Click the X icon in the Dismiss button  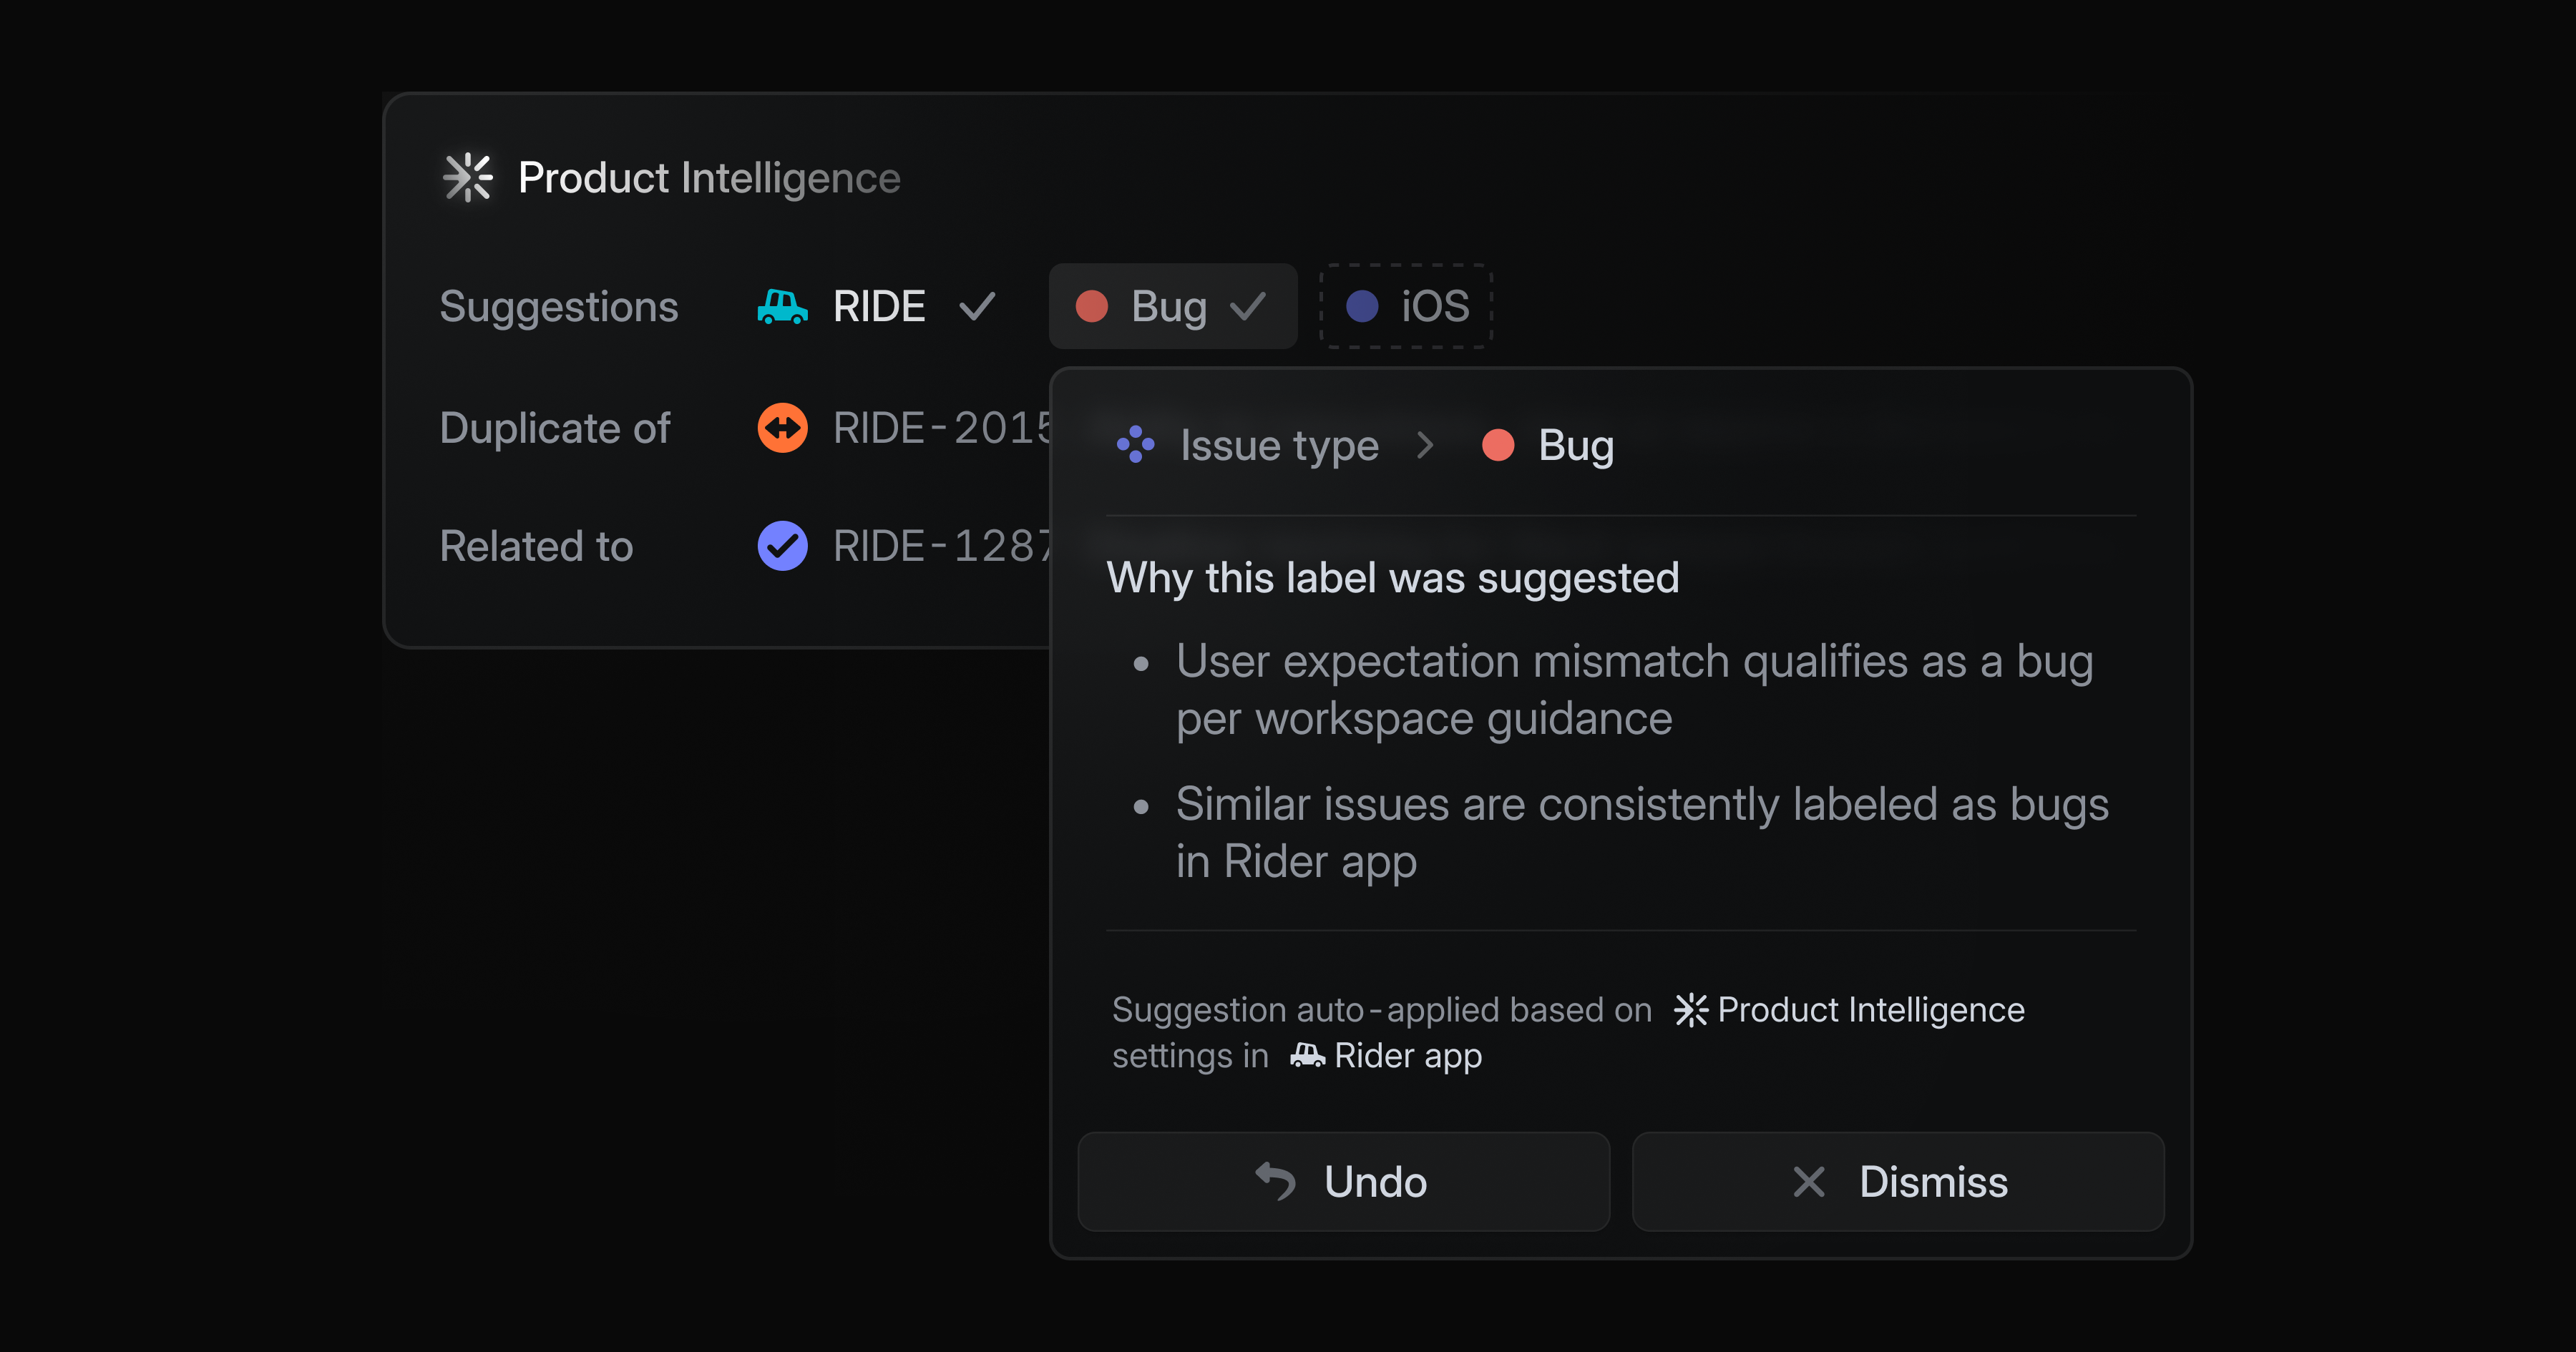click(x=1809, y=1182)
